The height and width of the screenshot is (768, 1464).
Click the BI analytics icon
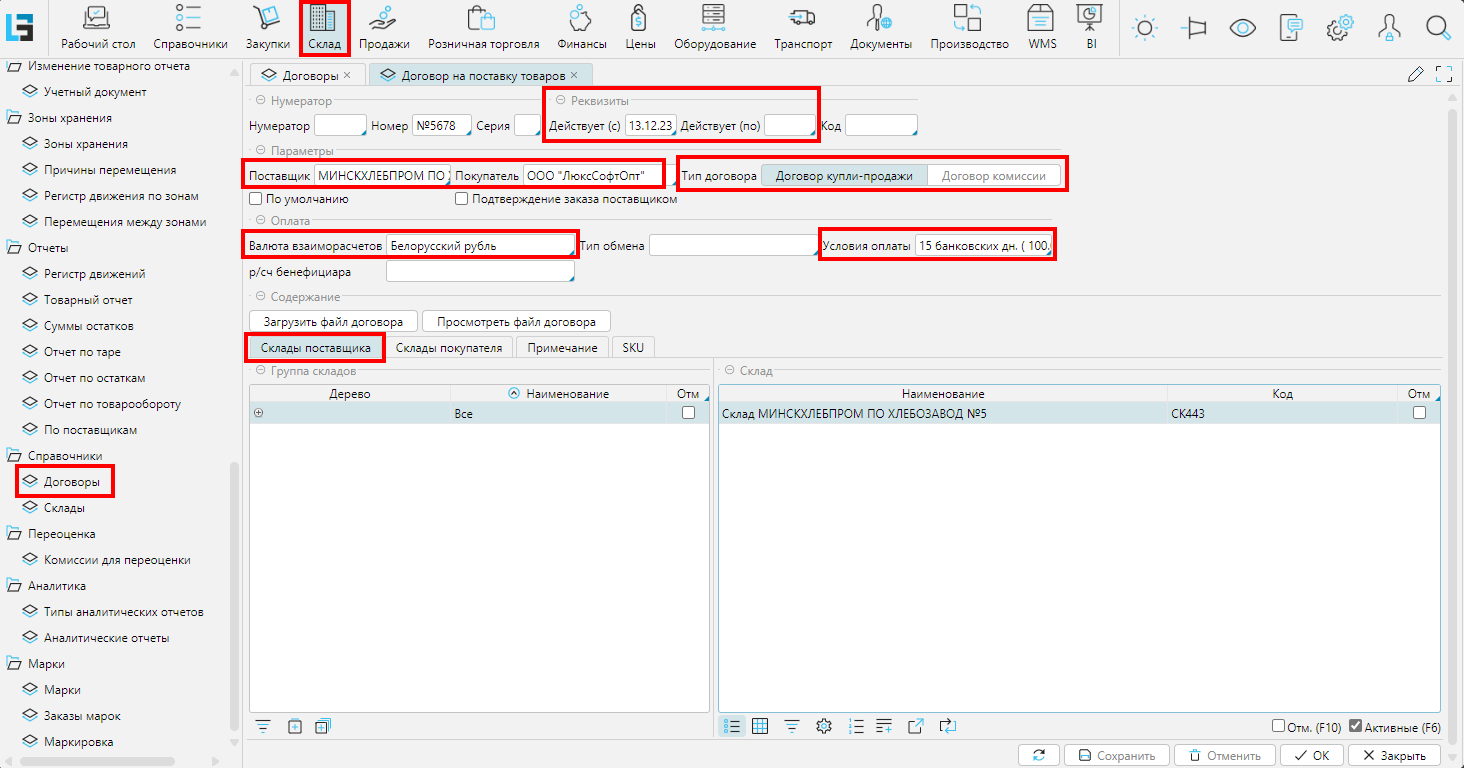point(1090,18)
